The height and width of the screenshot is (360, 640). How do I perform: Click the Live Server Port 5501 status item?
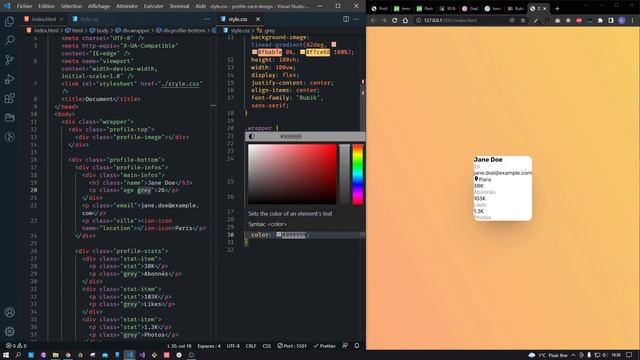point(292,346)
